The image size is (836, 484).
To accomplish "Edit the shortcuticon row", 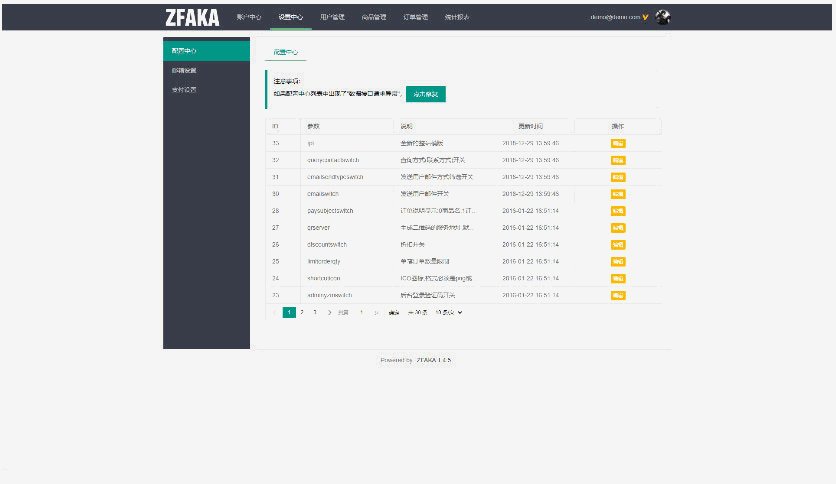I will [618, 278].
